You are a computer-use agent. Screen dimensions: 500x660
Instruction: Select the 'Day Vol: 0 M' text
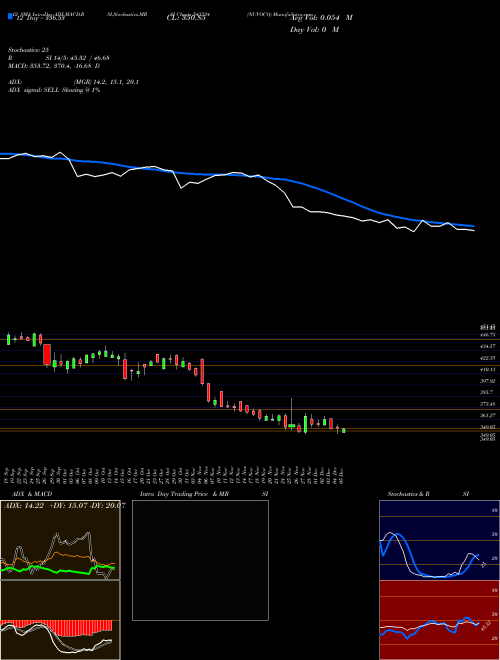point(314,30)
